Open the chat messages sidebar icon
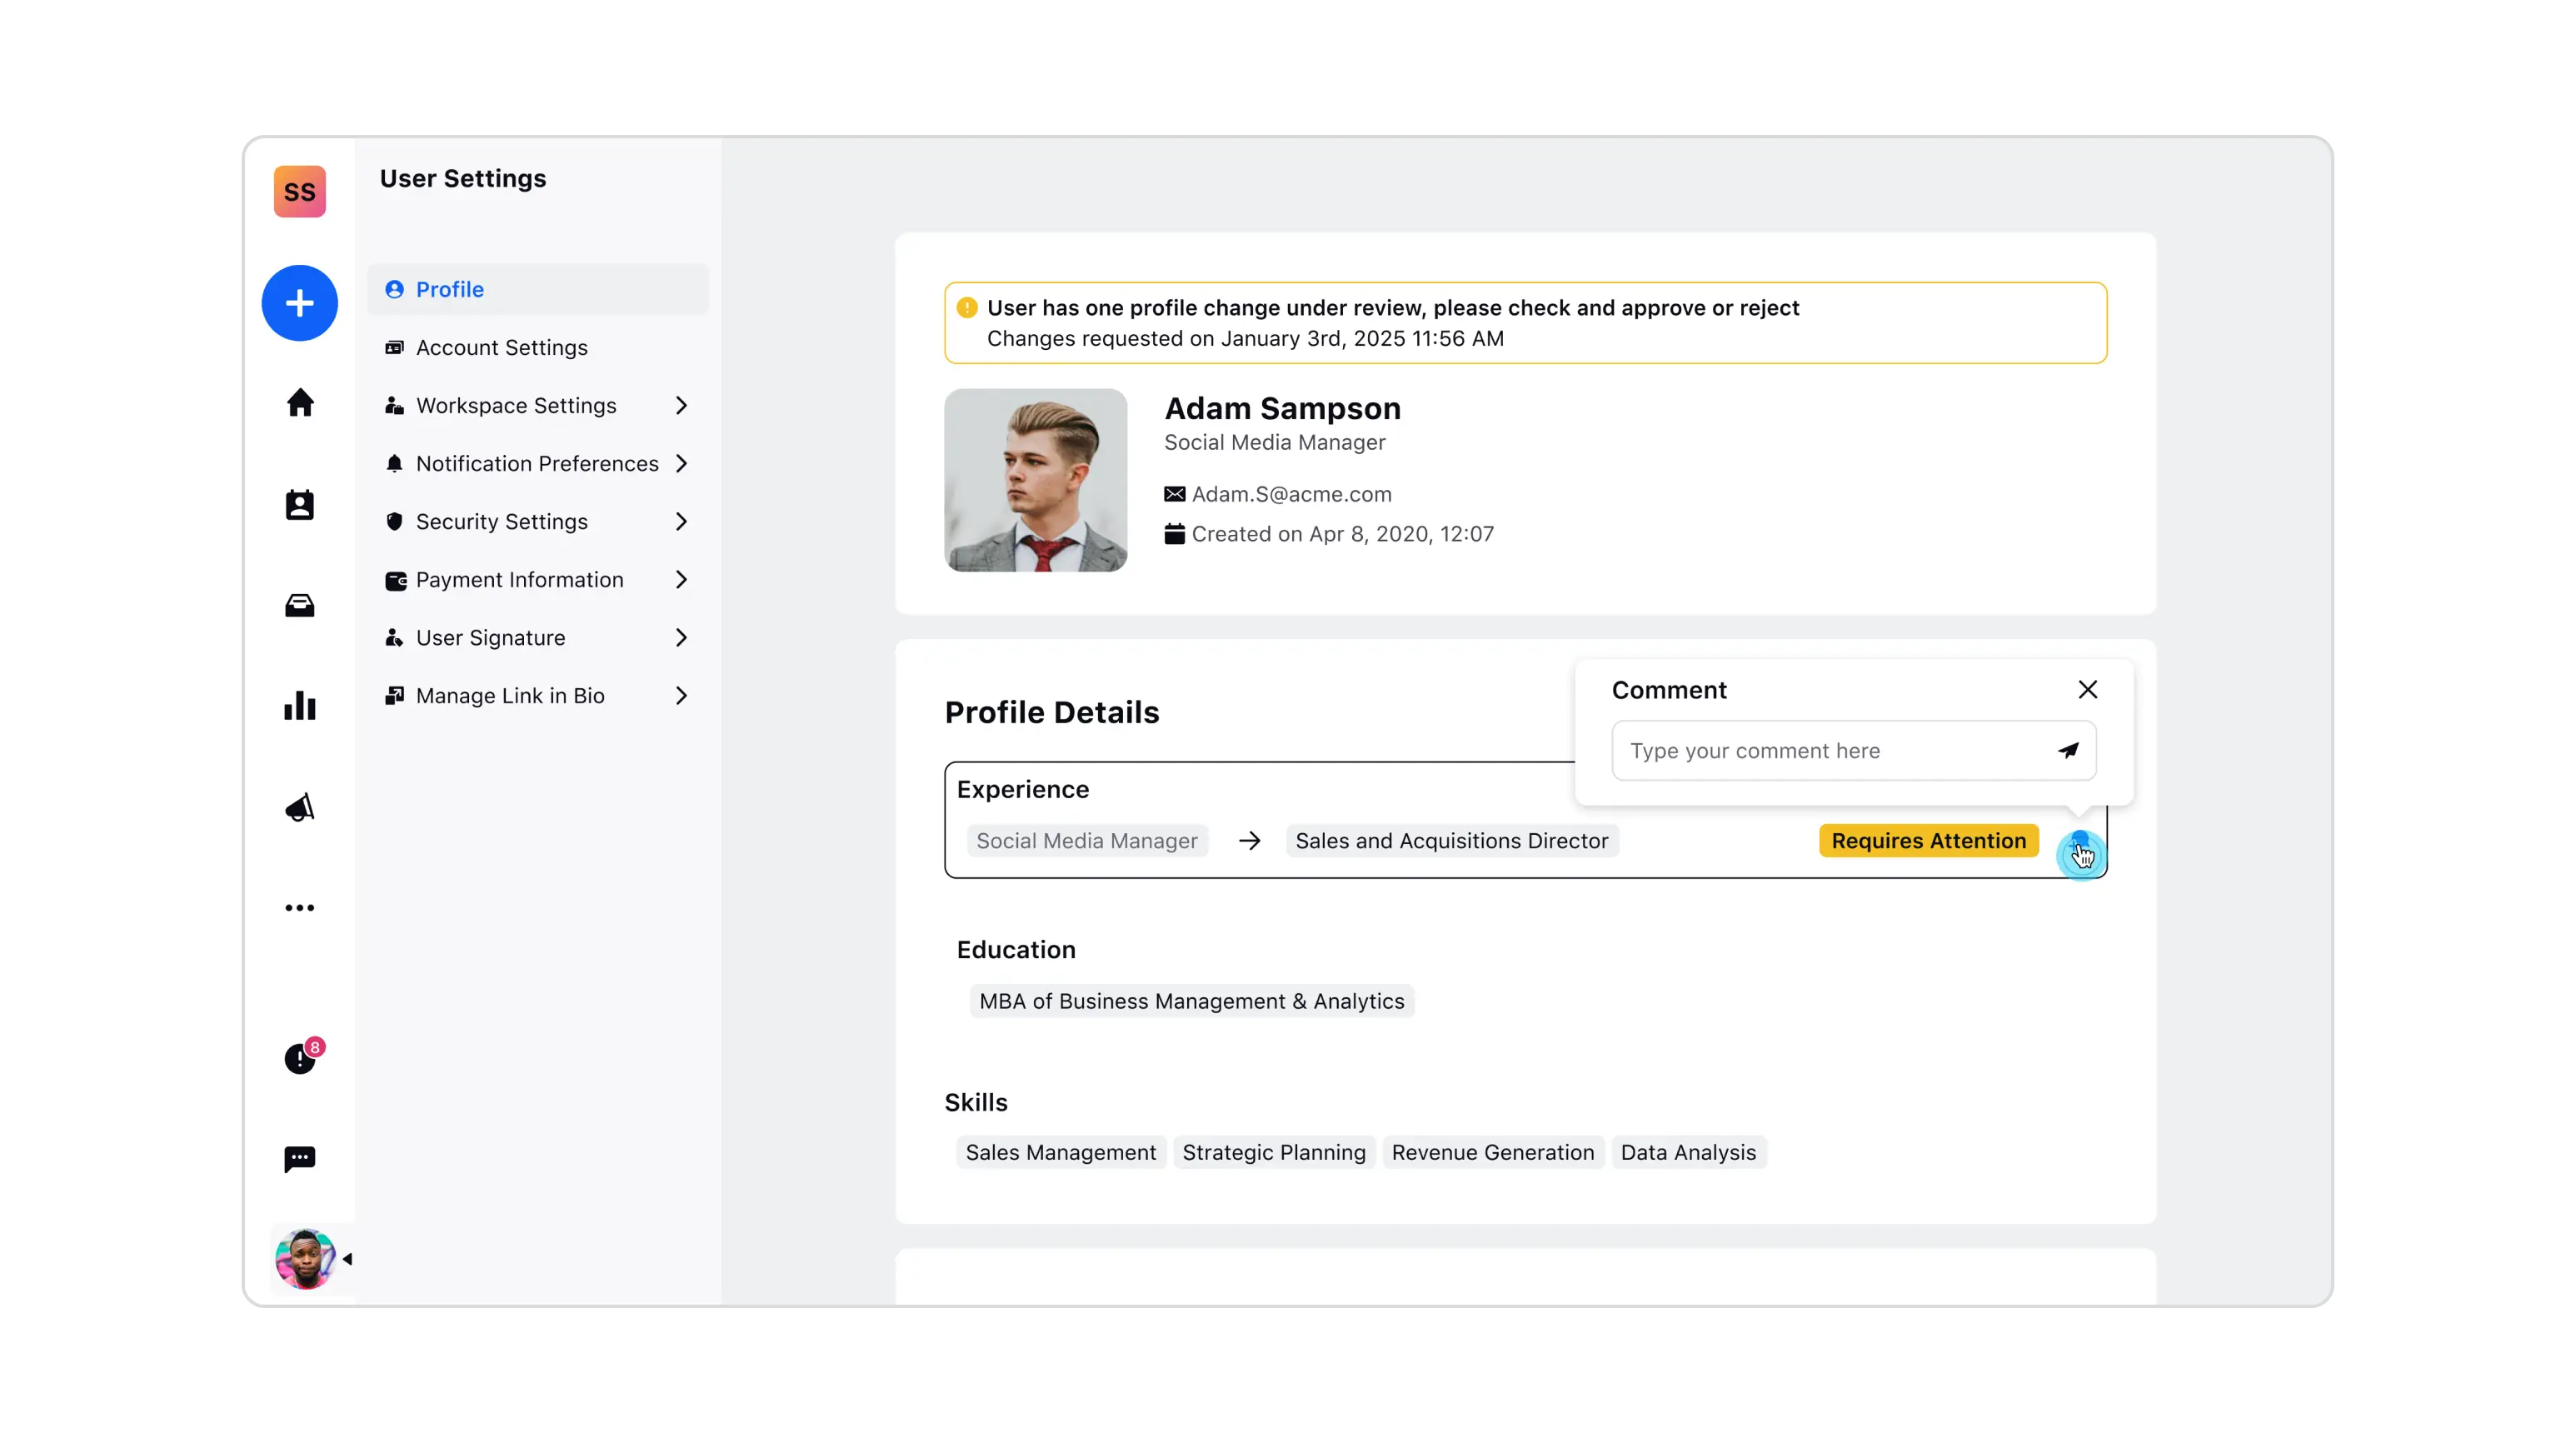2576x1443 pixels. [299, 1159]
